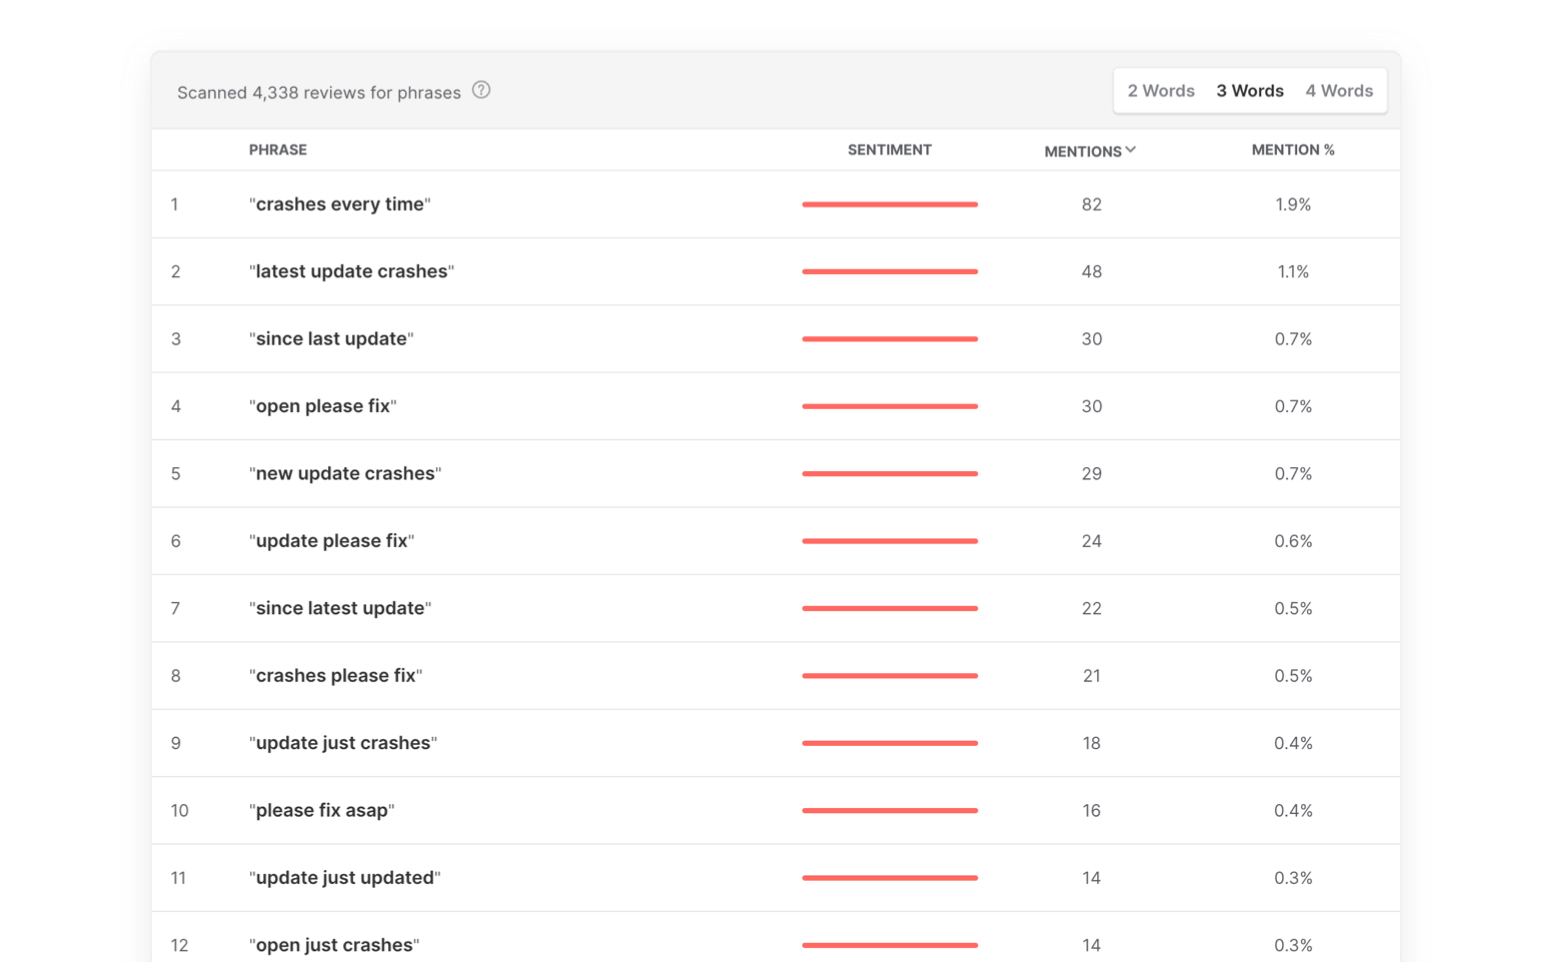Select the phrase "update just crashes"

pyautogui.click(x=343, y=743)
